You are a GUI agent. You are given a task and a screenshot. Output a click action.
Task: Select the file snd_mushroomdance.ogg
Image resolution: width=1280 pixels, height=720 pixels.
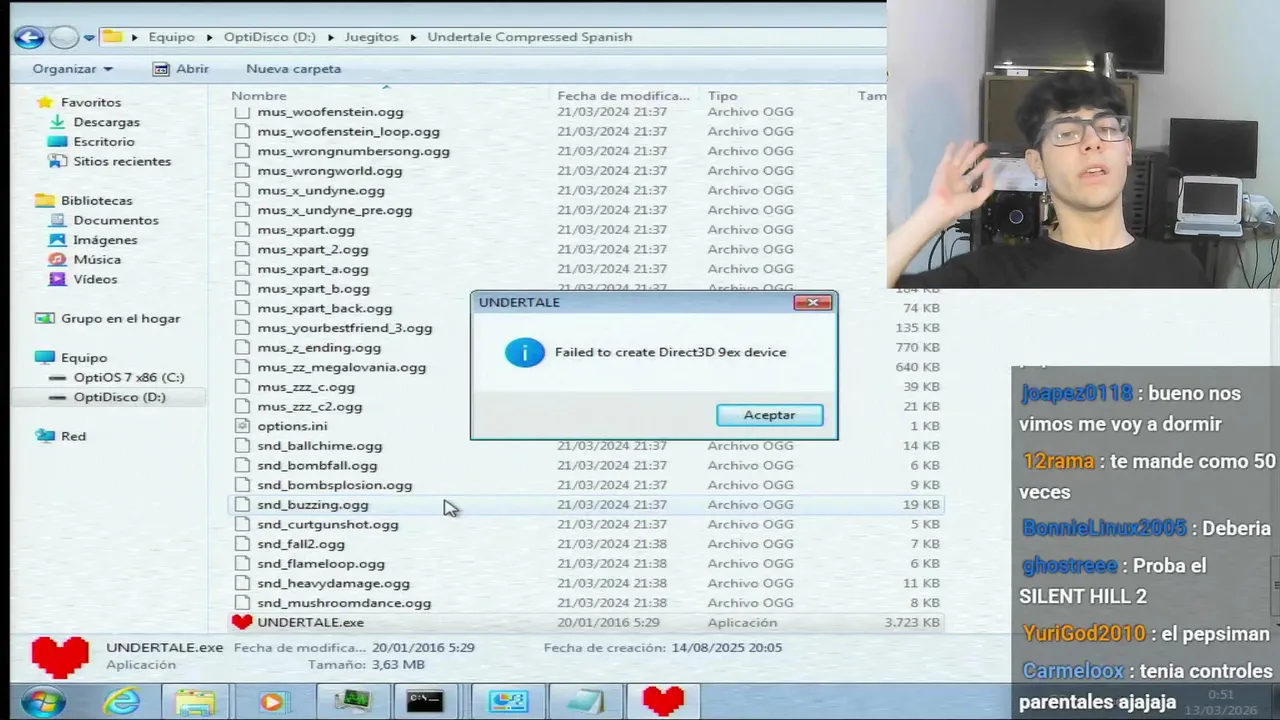(344, 603)
